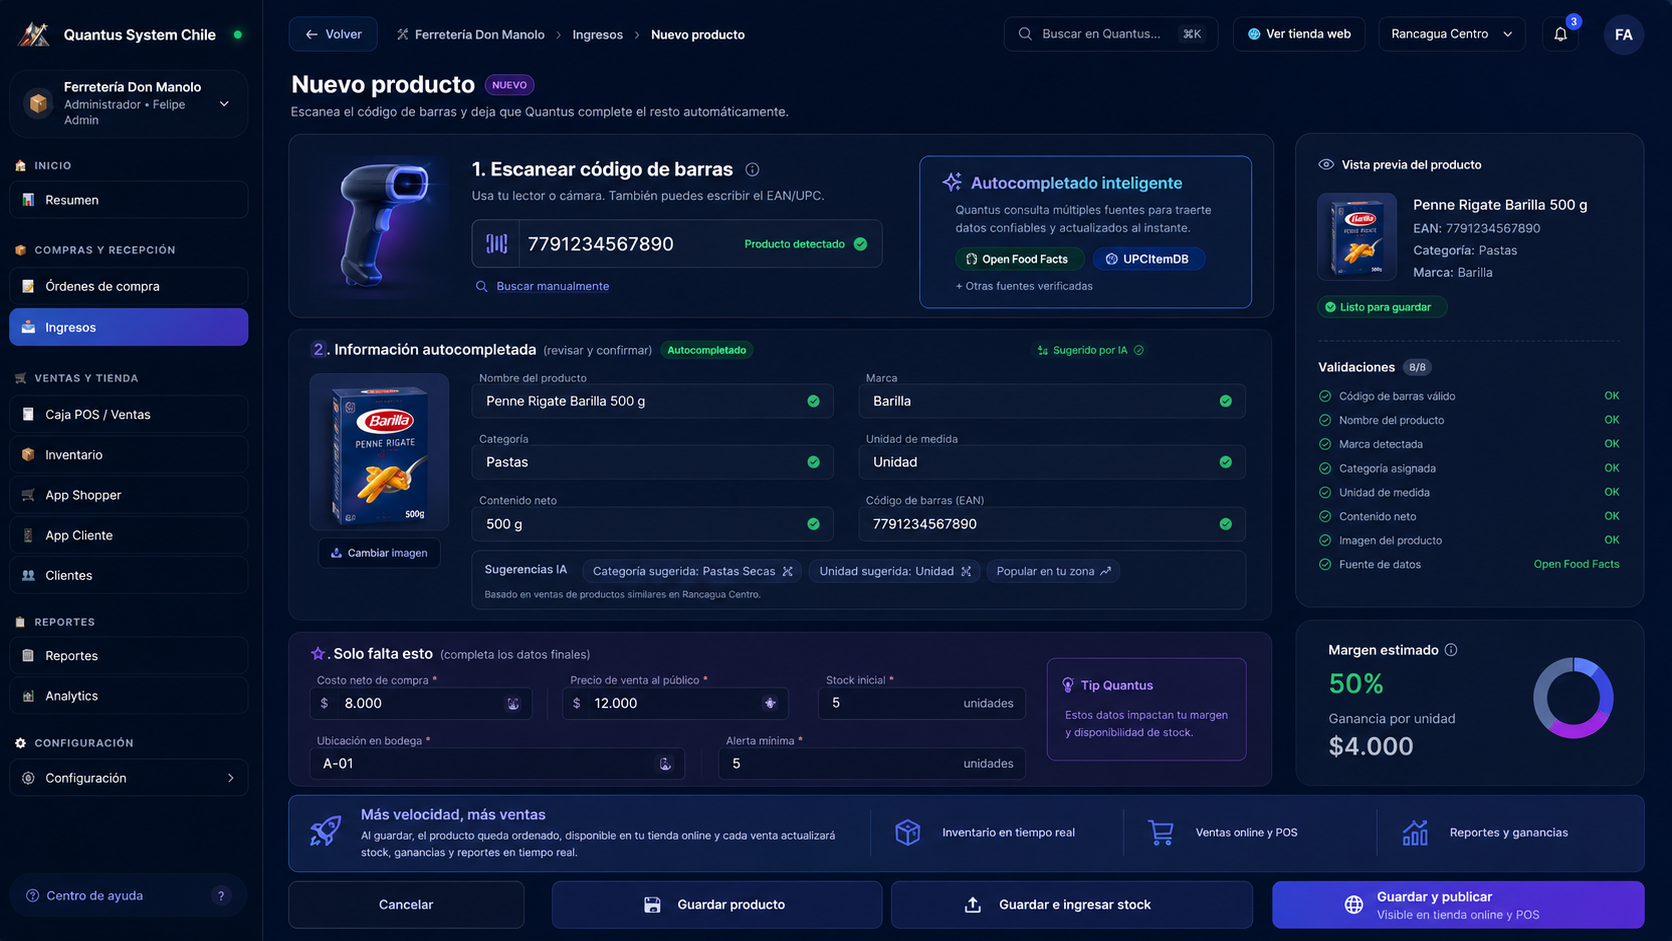Viewport: 1672px width, 941px height.
Task: Click the margin donut chart
Action: 1573,698
